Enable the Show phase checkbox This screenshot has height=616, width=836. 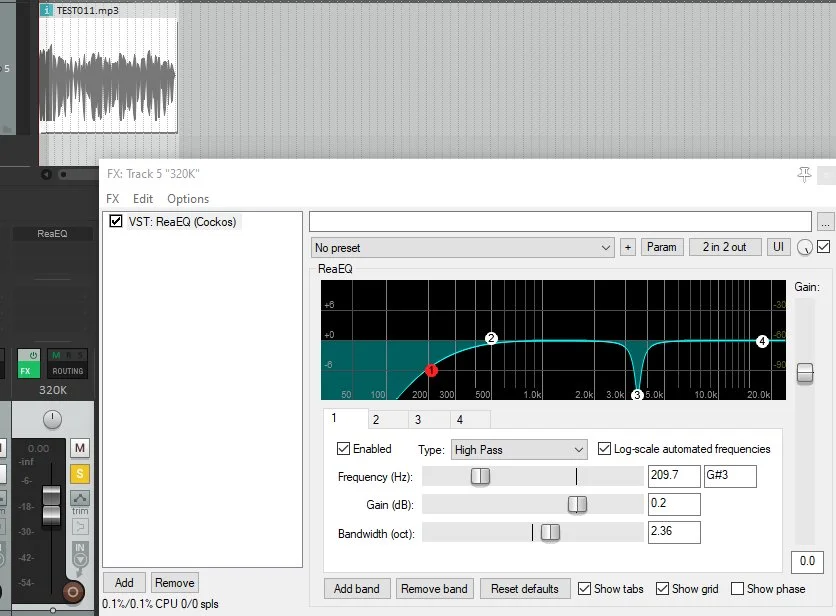click(x=738, y=589)
